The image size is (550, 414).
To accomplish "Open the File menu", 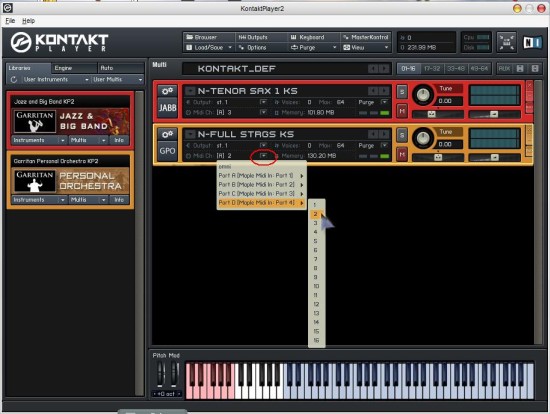I will (x=10, y=21).
